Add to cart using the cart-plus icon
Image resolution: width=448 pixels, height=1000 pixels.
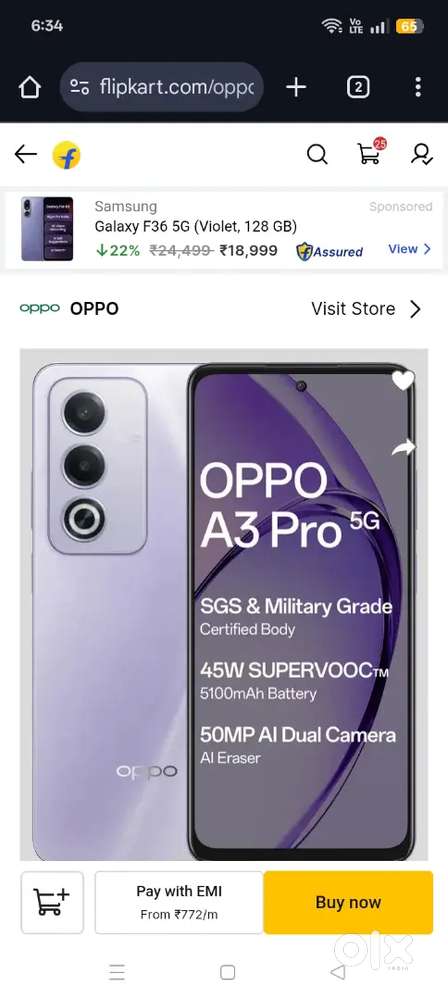[x=52, y=902]
